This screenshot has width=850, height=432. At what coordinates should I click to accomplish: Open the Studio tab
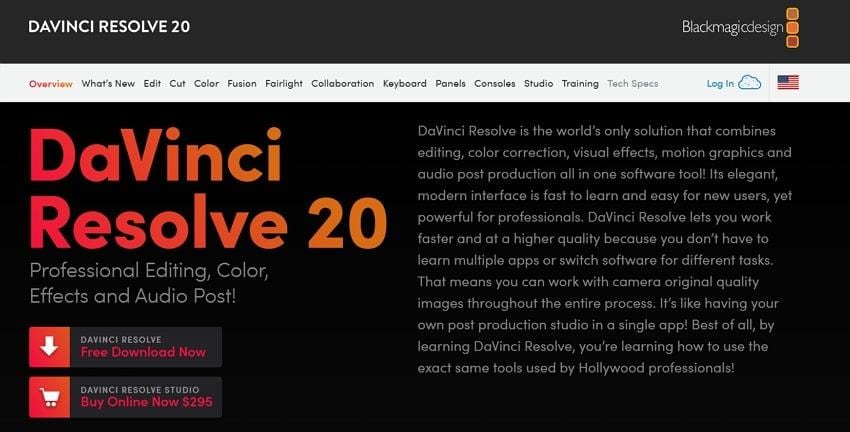[538, 83]
